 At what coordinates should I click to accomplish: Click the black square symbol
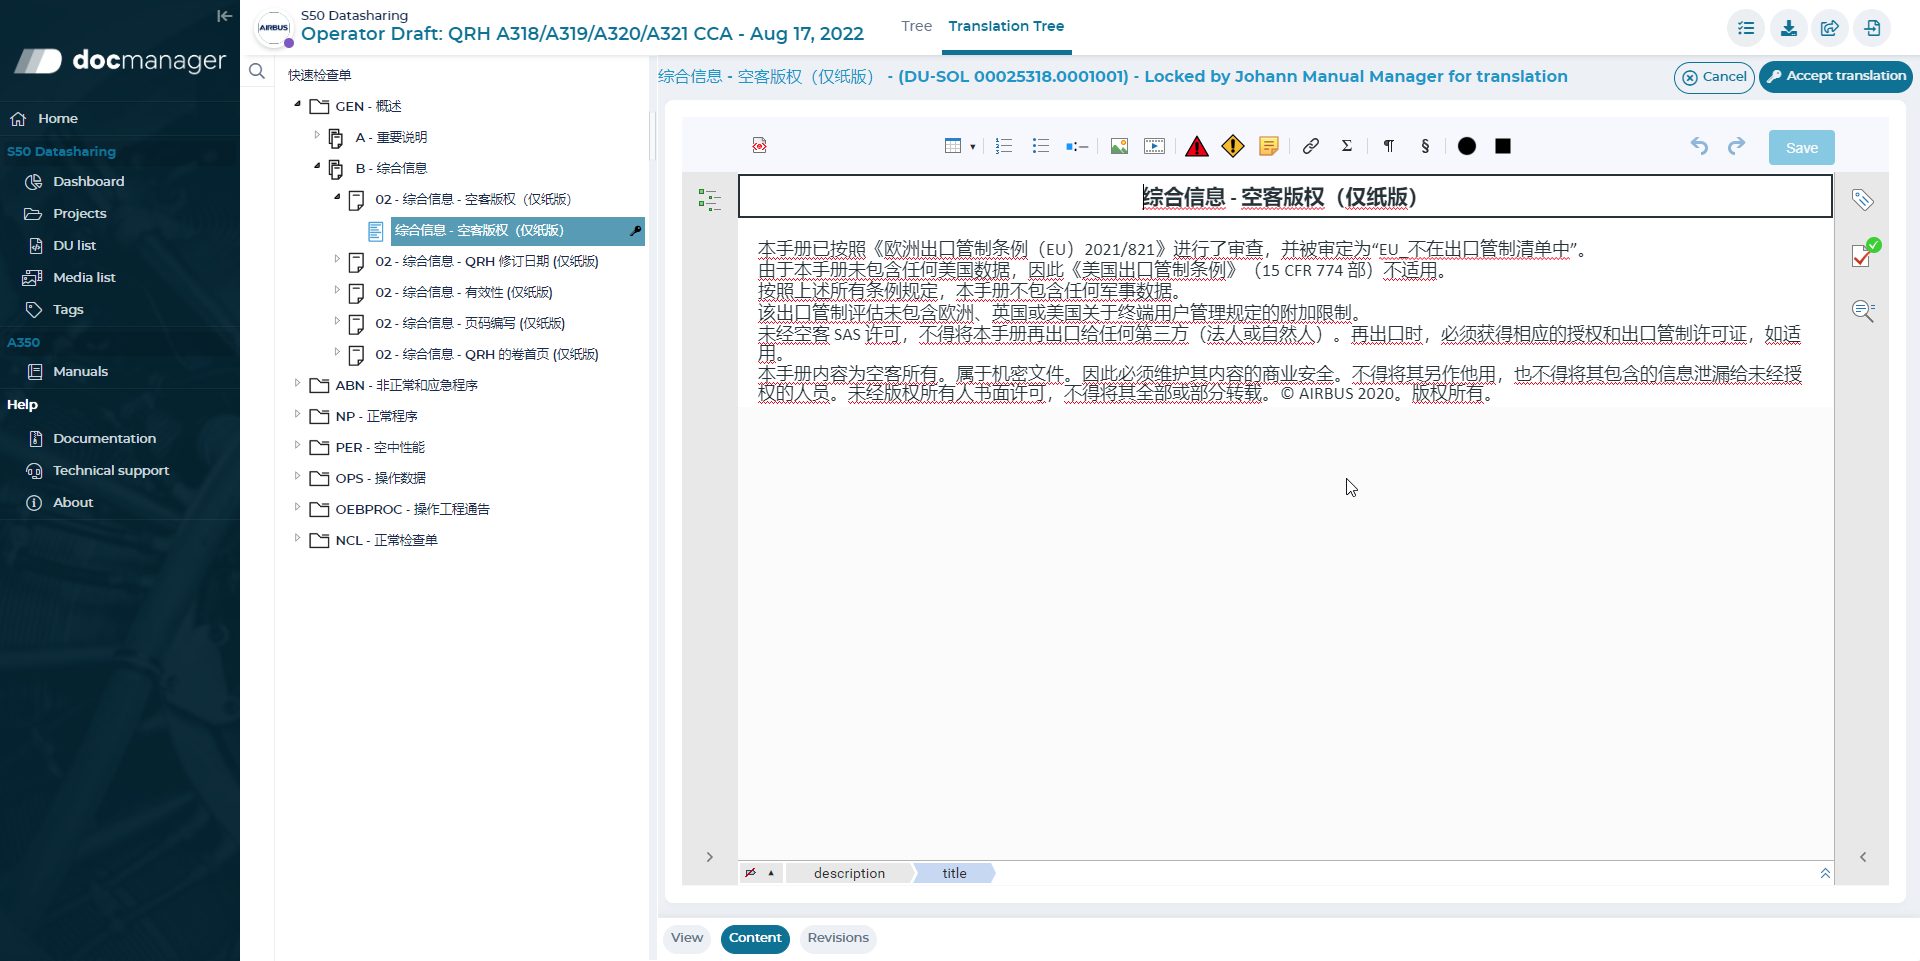[x=1503, y=146]
